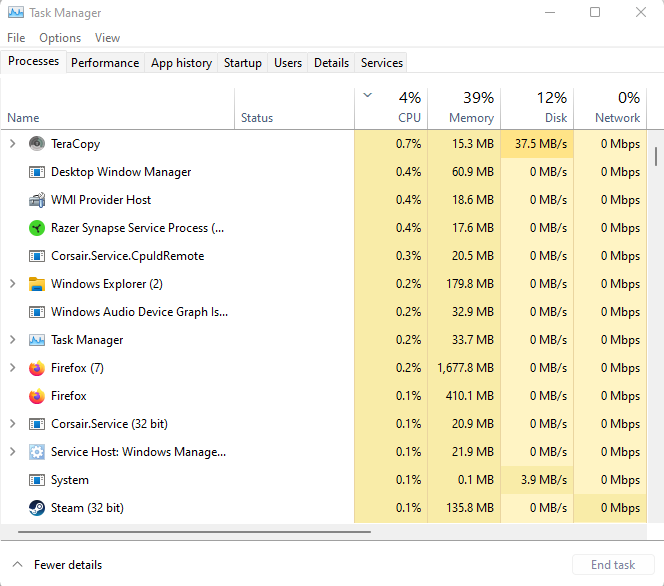
Task: Click the Task Manager process row icon
Action: 37,340
